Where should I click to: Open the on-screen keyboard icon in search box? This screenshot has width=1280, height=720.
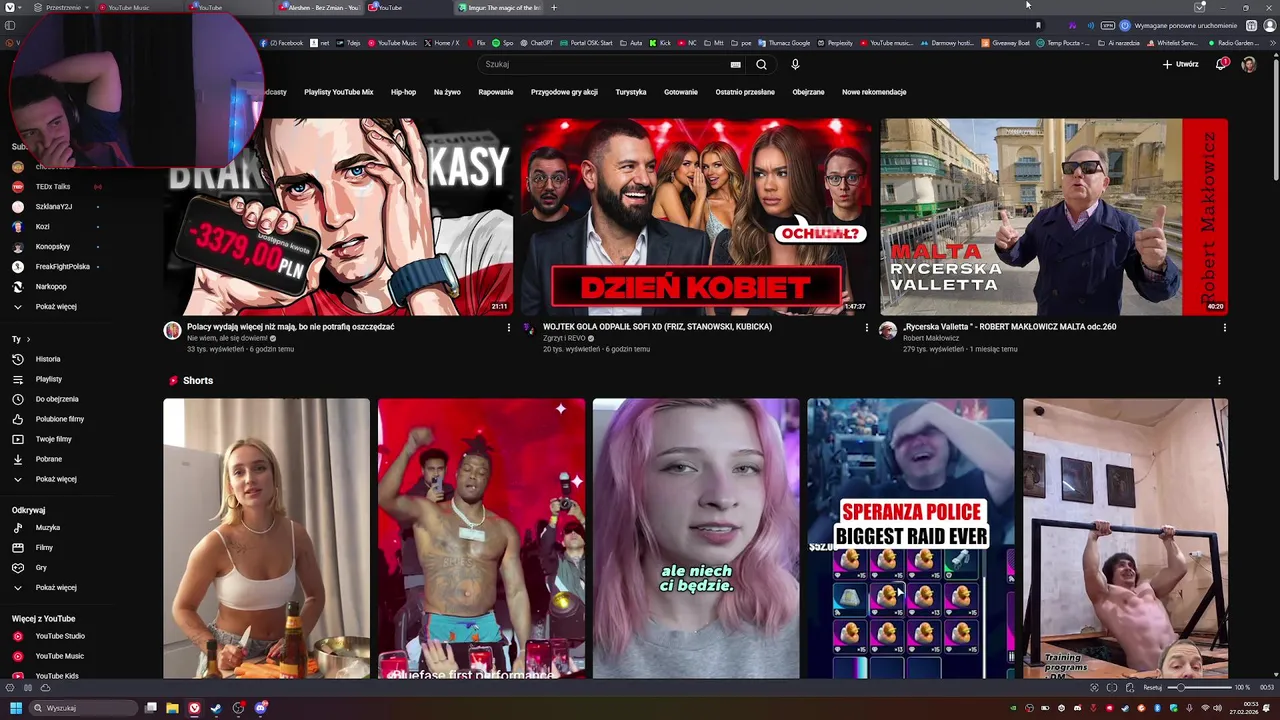click(x=736, y=64)
